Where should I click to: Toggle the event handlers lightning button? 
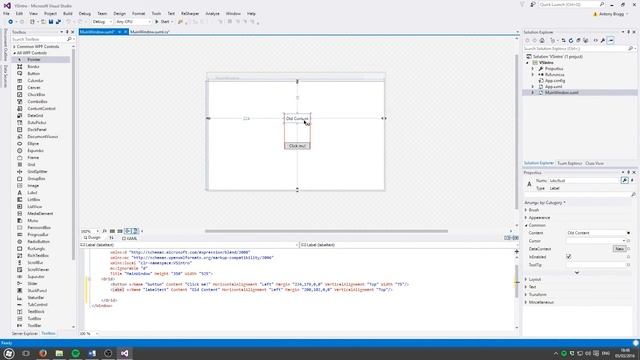click(632, 180)
